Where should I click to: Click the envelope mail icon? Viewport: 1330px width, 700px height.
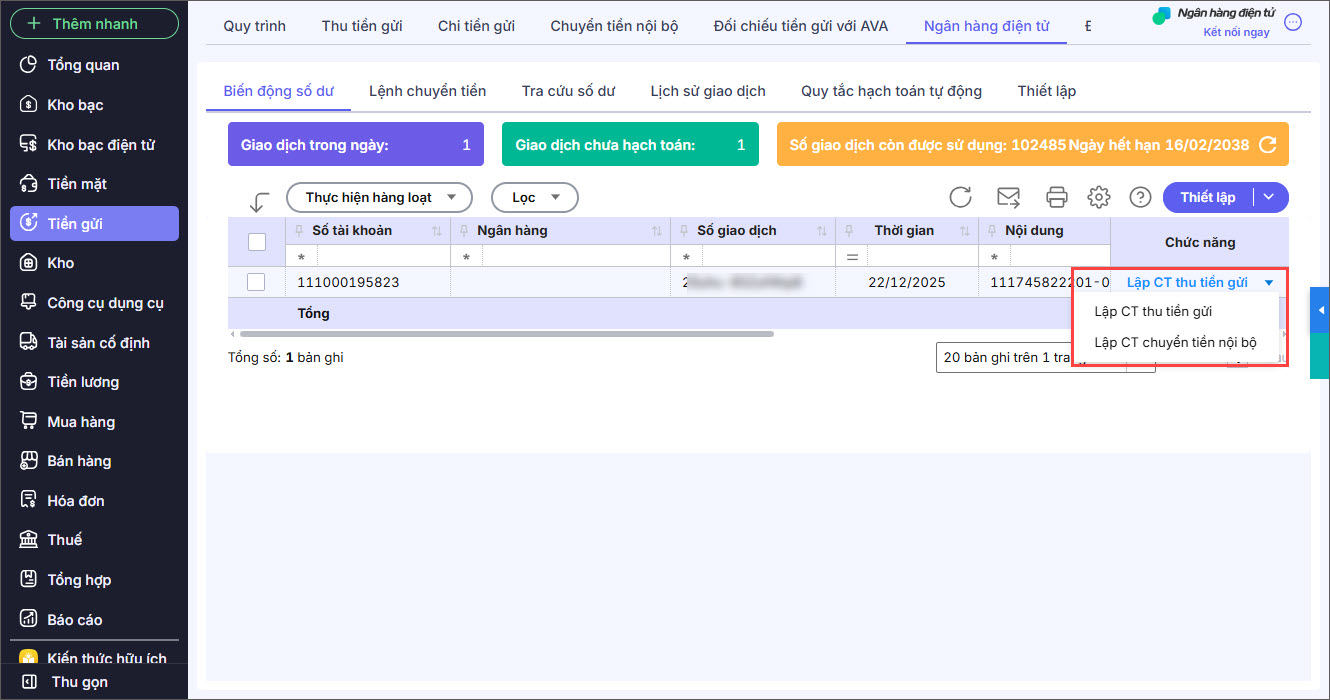(1009, 197)
